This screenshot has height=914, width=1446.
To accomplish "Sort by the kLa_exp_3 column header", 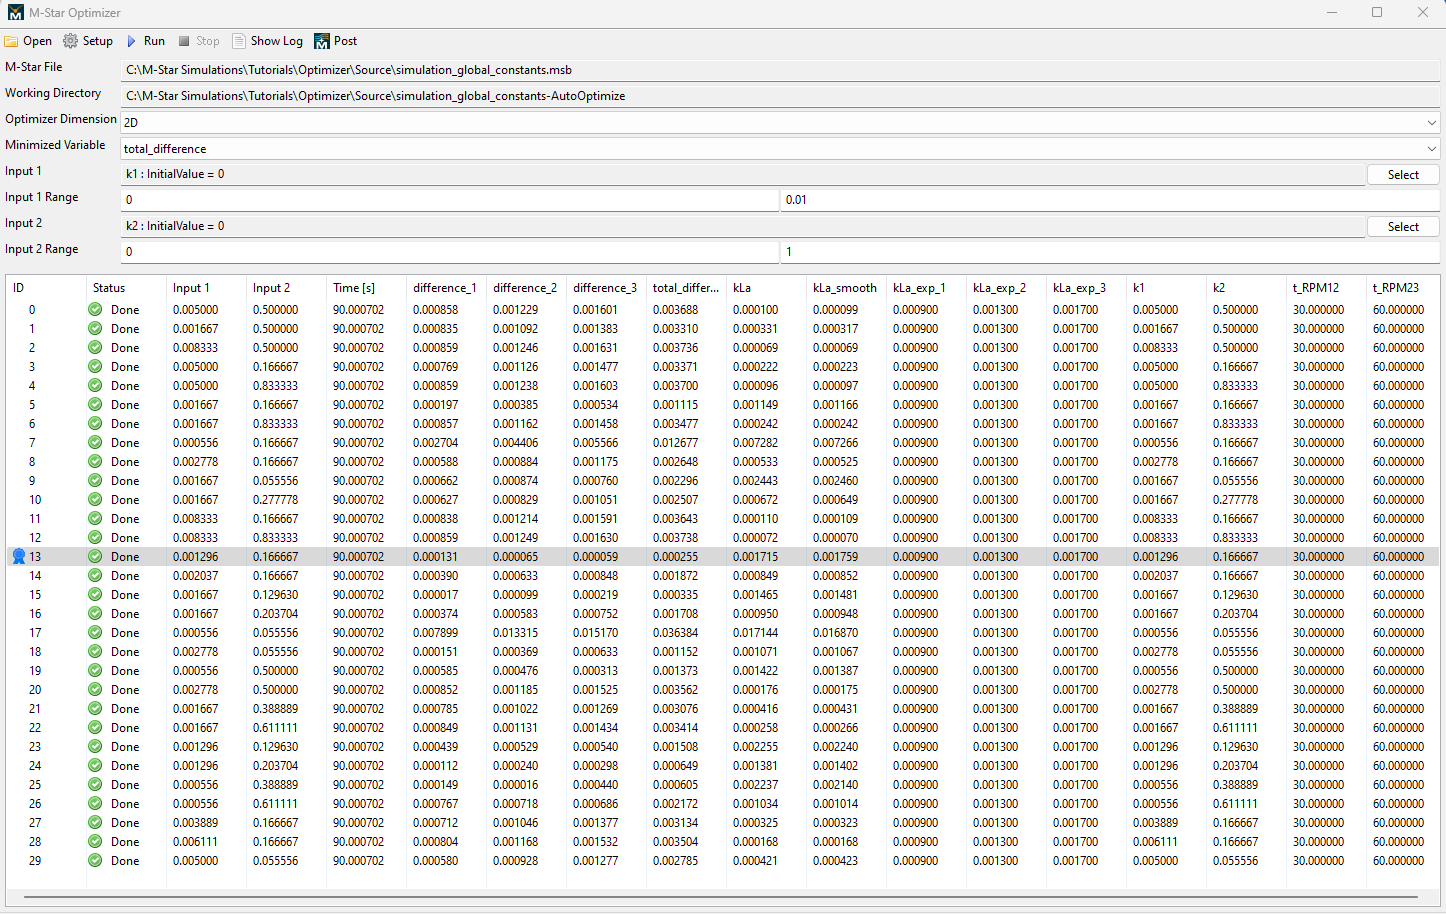I will [x=1086, y=288].
